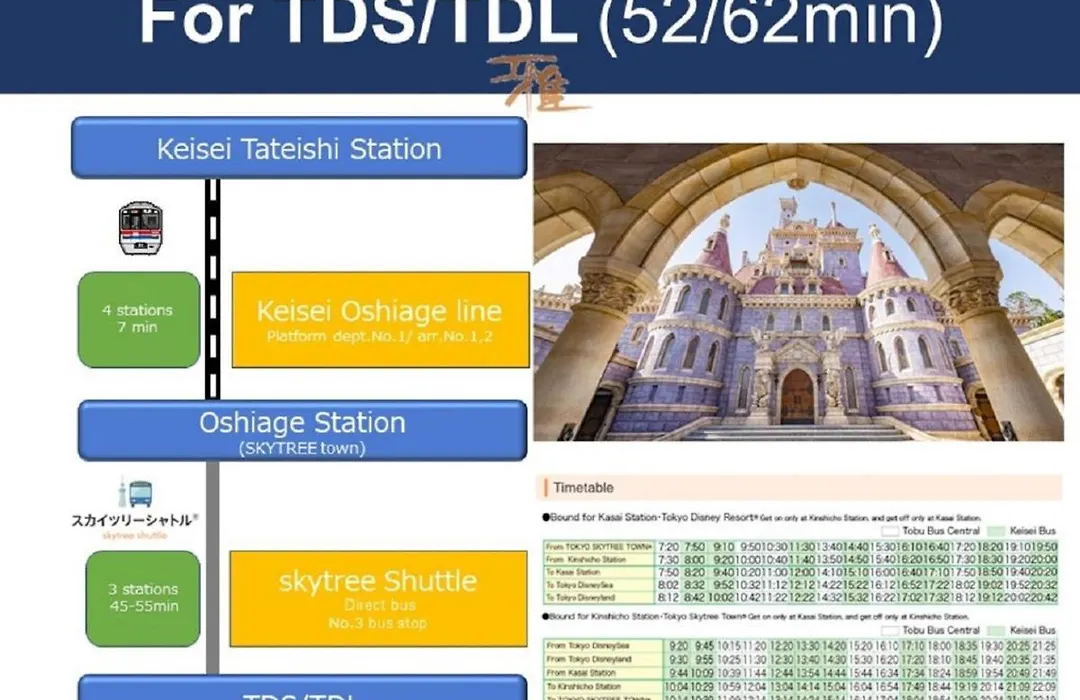Select the 'From TOKYO SKYTREE TOWN' timetable row label

599,547
